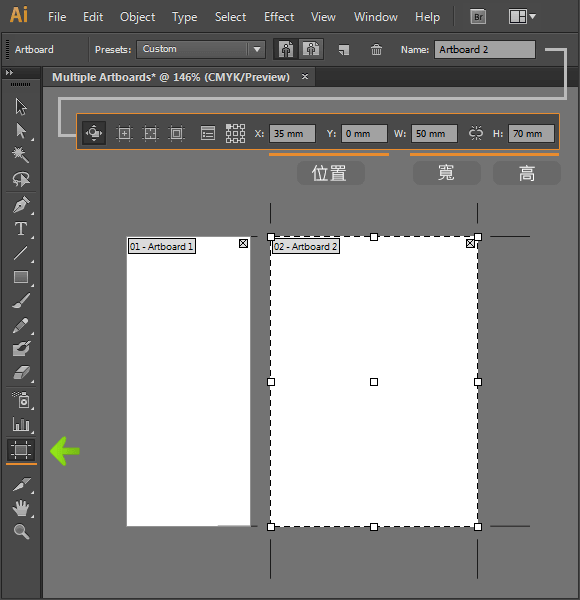Screen dimensions: 580x600
Task: Select the Eraser tool
Action: pyautogui.click(x=21, y=373)
